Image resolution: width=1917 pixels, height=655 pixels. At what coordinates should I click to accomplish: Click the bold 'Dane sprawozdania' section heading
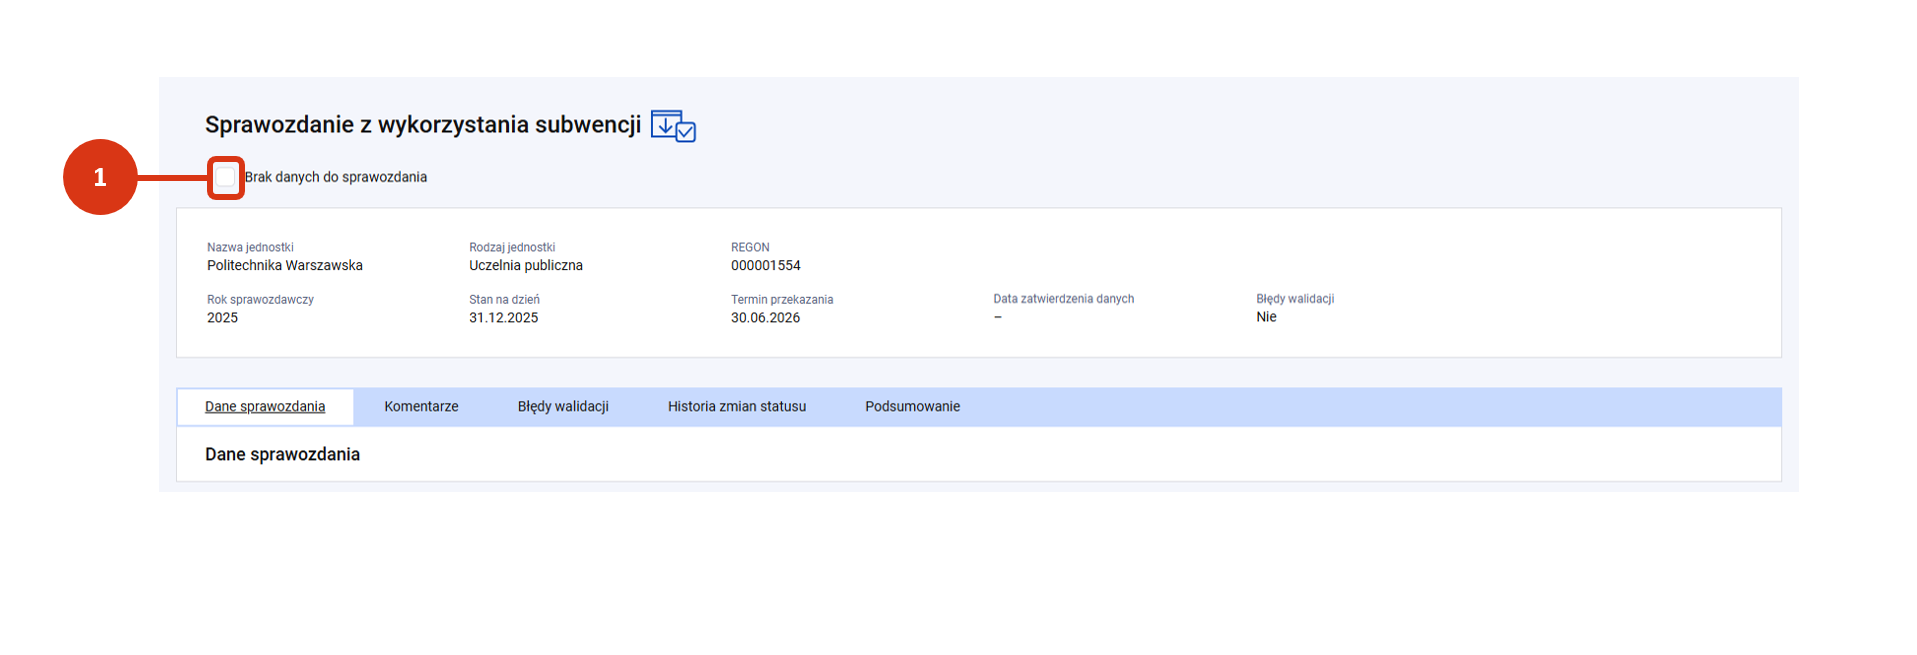click(x=283, y=454)
